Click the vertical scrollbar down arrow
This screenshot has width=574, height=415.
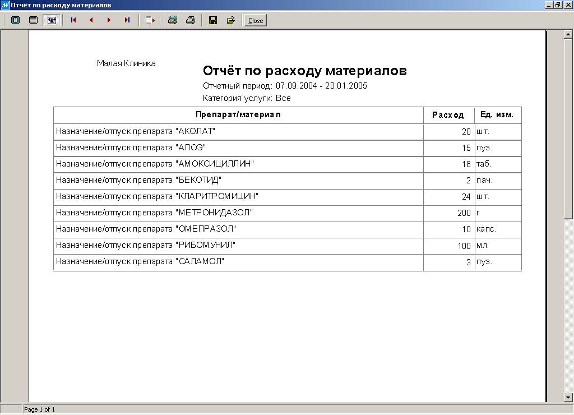[x=568, y=397]
